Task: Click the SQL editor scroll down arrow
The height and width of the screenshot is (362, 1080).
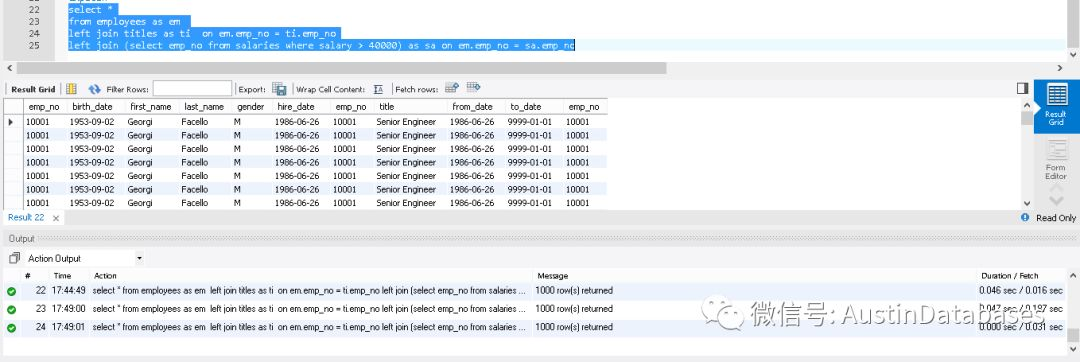Action: coord(1074,54)
